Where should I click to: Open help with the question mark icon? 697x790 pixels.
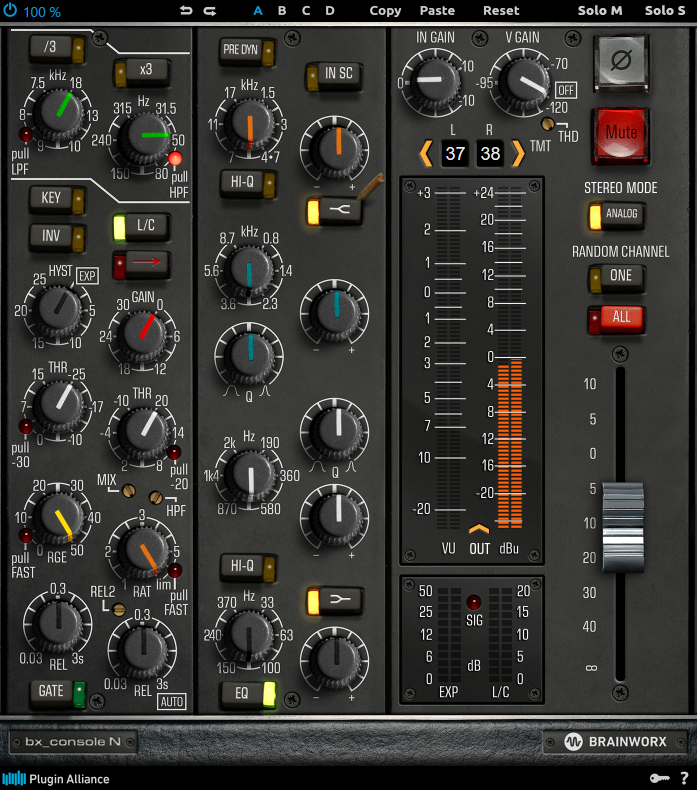(684, 778)
